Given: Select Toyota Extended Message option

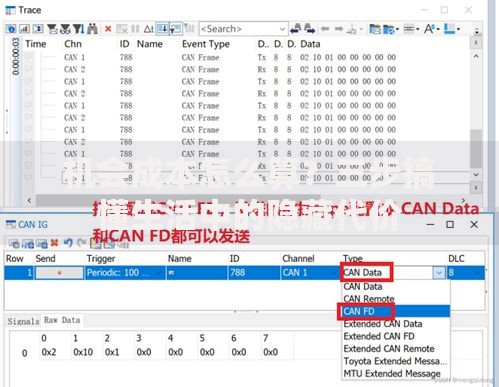Looking at the screenshot, I should point(396,361).
